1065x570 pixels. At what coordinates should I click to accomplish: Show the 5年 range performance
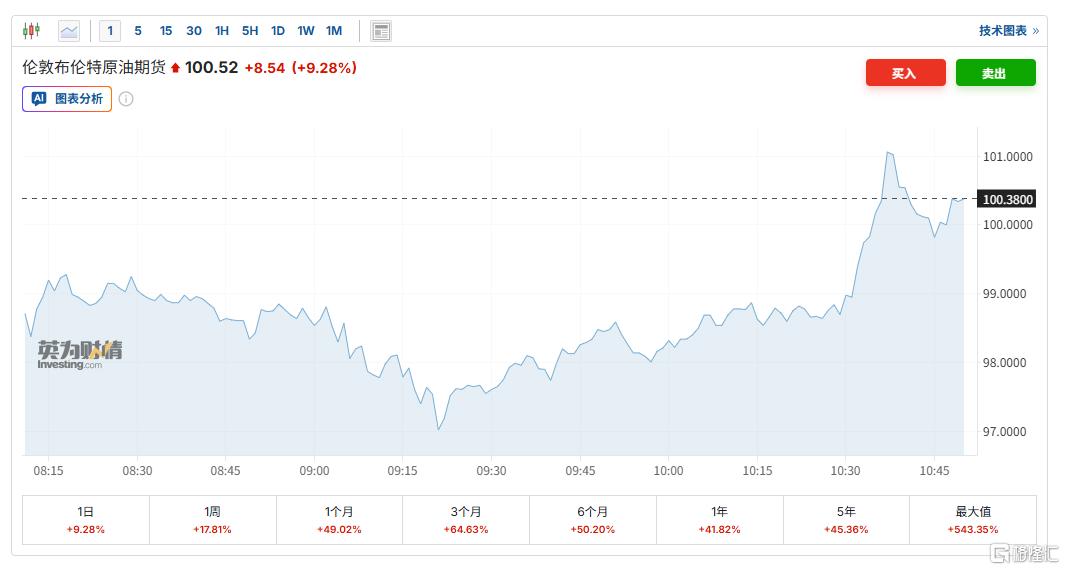[x=846, y=519]
